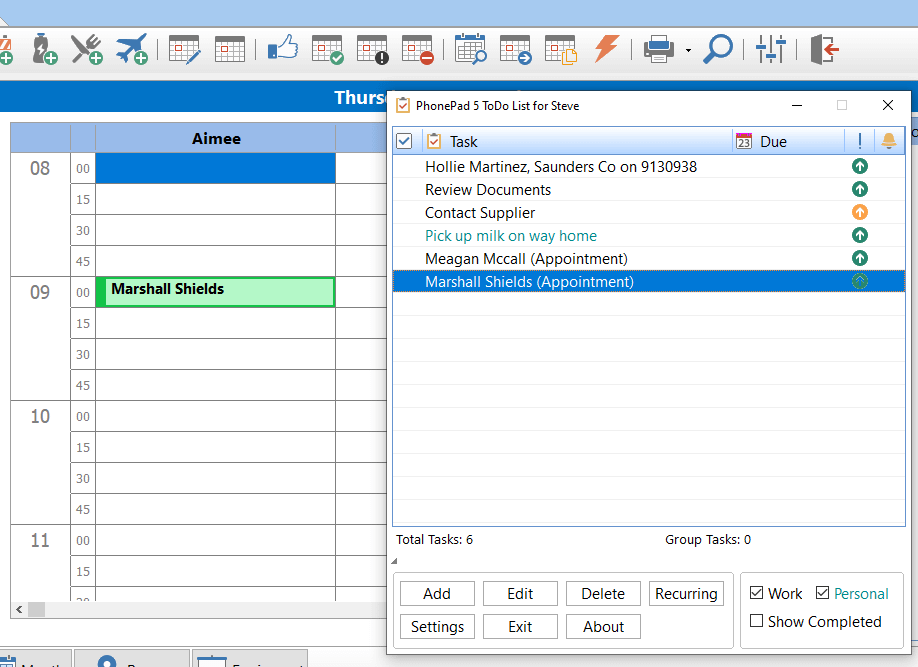Image resolution: width=918 pixels, height=667 pixels.
Task: Toggle the Personal checkbox
Action: point(822,593)
